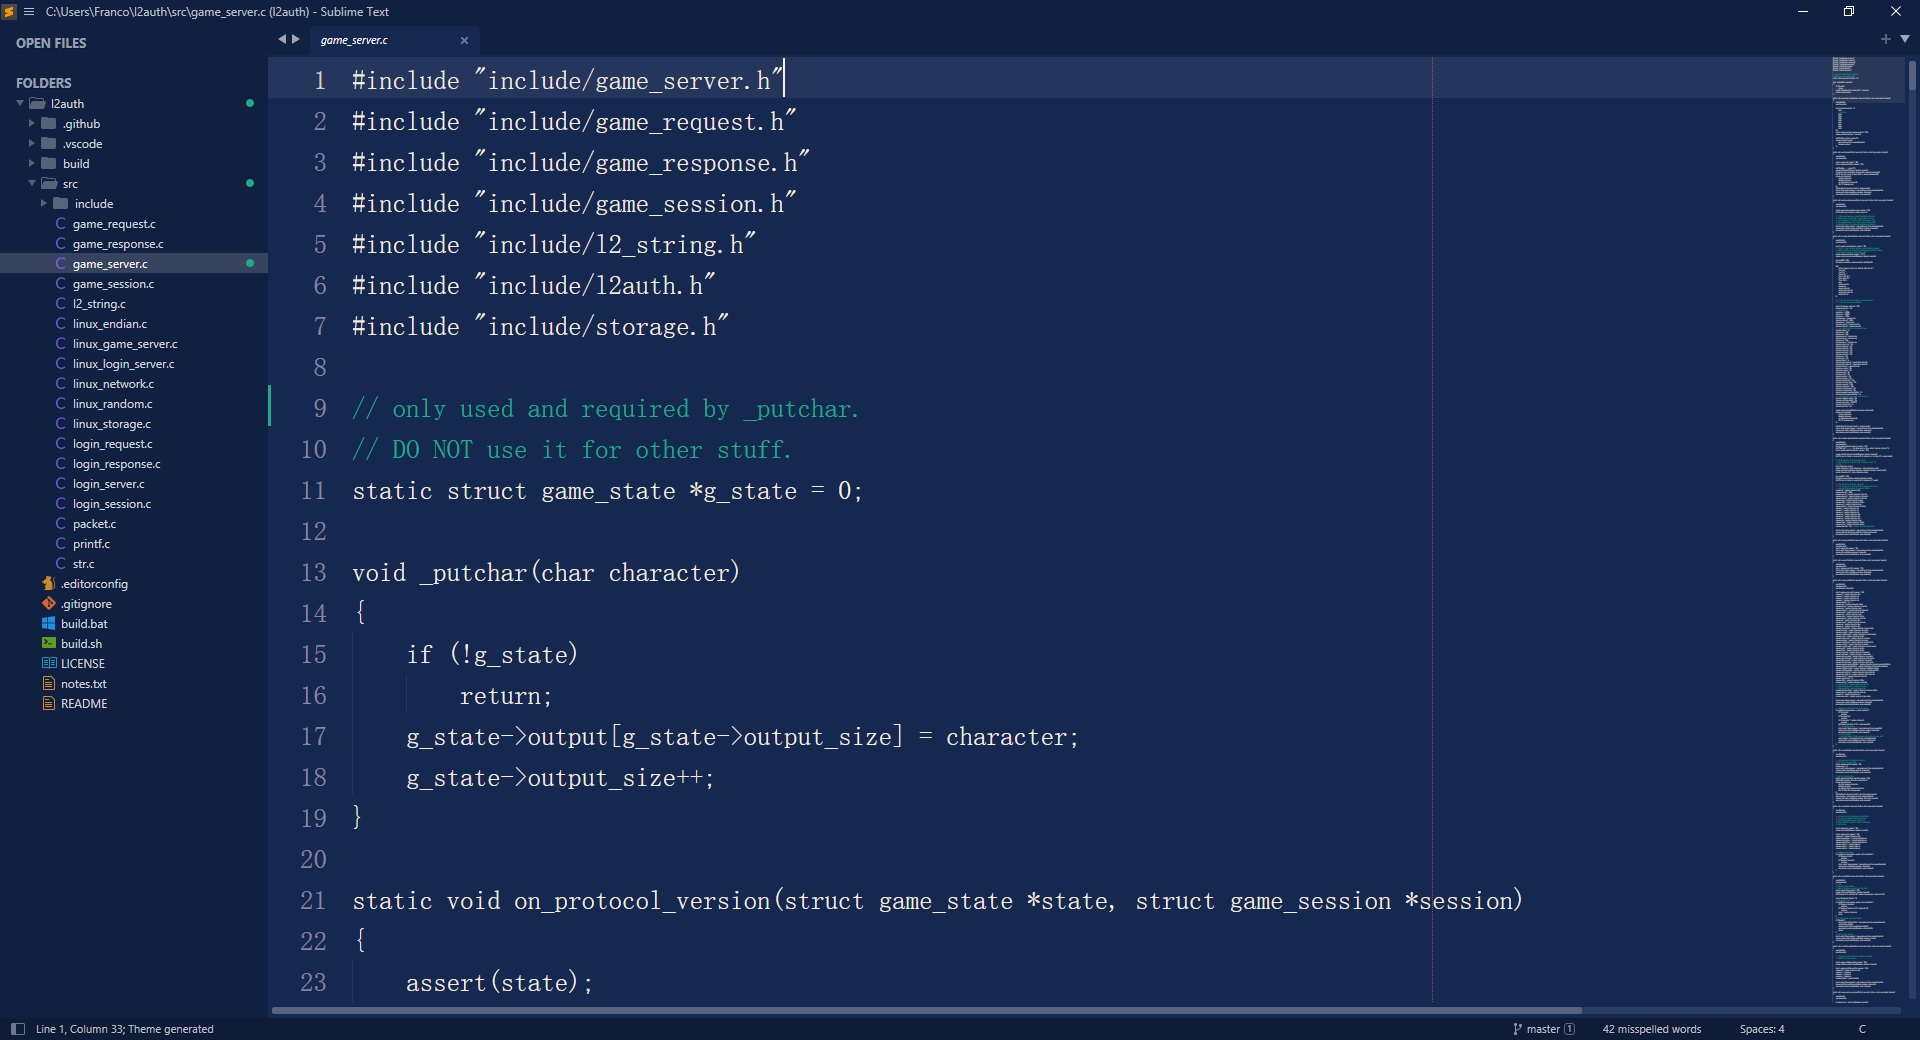
Task: Click the build.sh shell icon
Action: coord(48,644)
